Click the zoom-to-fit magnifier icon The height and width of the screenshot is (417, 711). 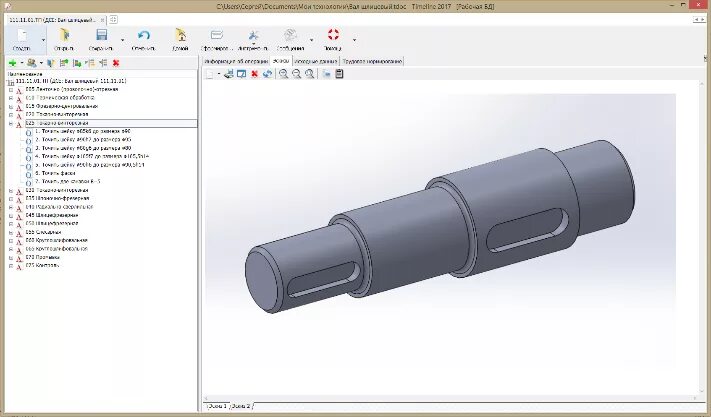(x=310, y=74)
